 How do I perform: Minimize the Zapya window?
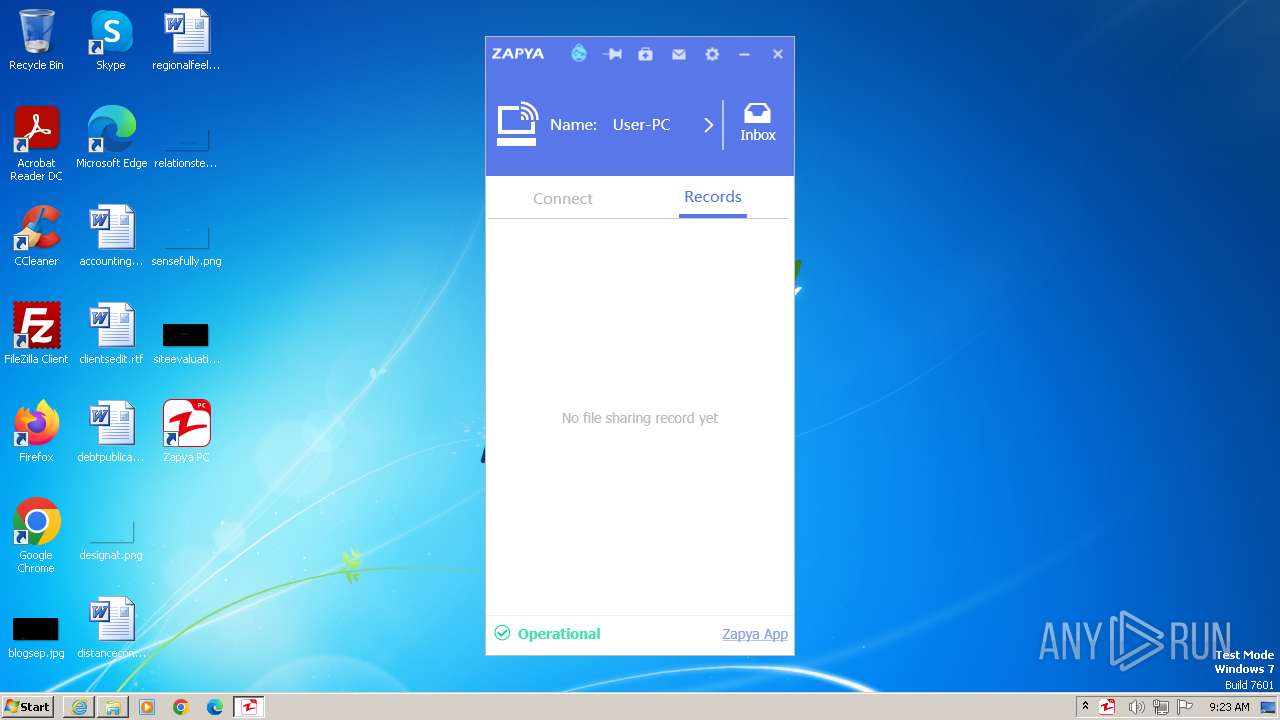744,54
